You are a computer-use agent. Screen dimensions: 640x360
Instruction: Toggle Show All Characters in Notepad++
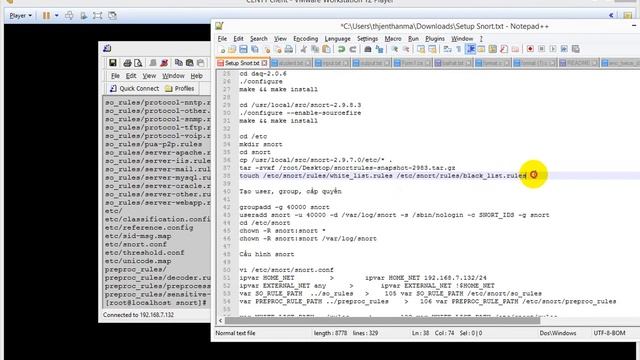tap(459, 49)
